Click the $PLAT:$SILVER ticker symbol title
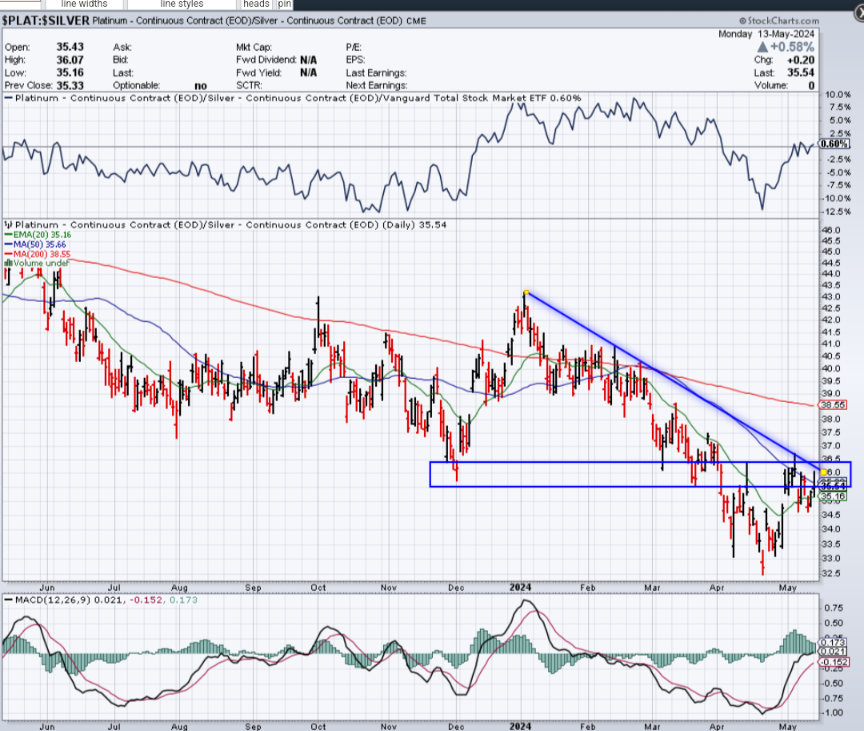 click(46, 20)
